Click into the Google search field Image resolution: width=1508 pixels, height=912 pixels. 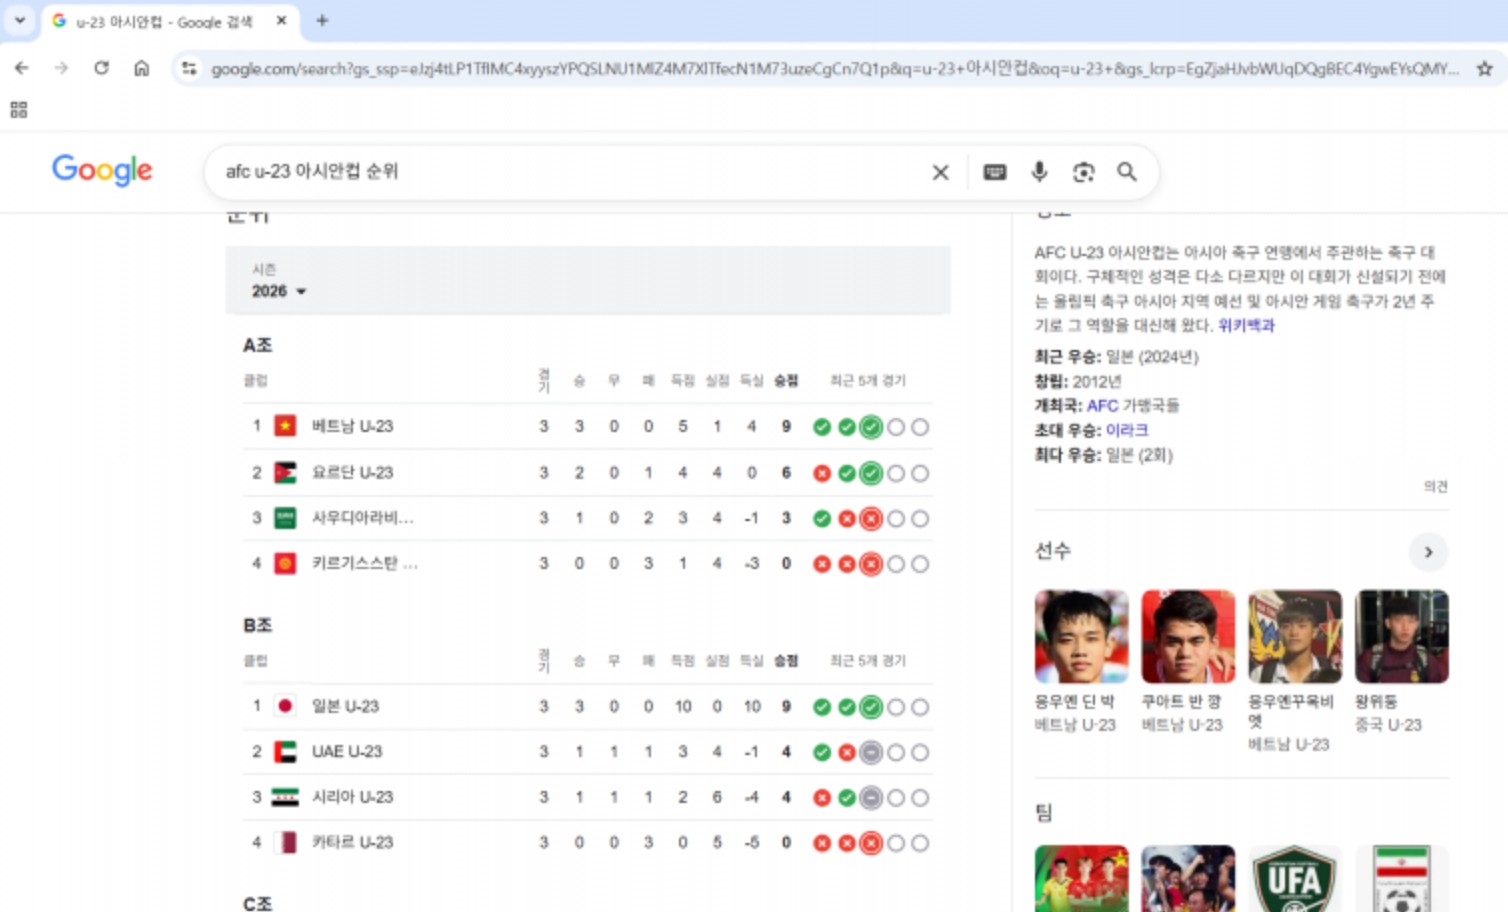570,172
